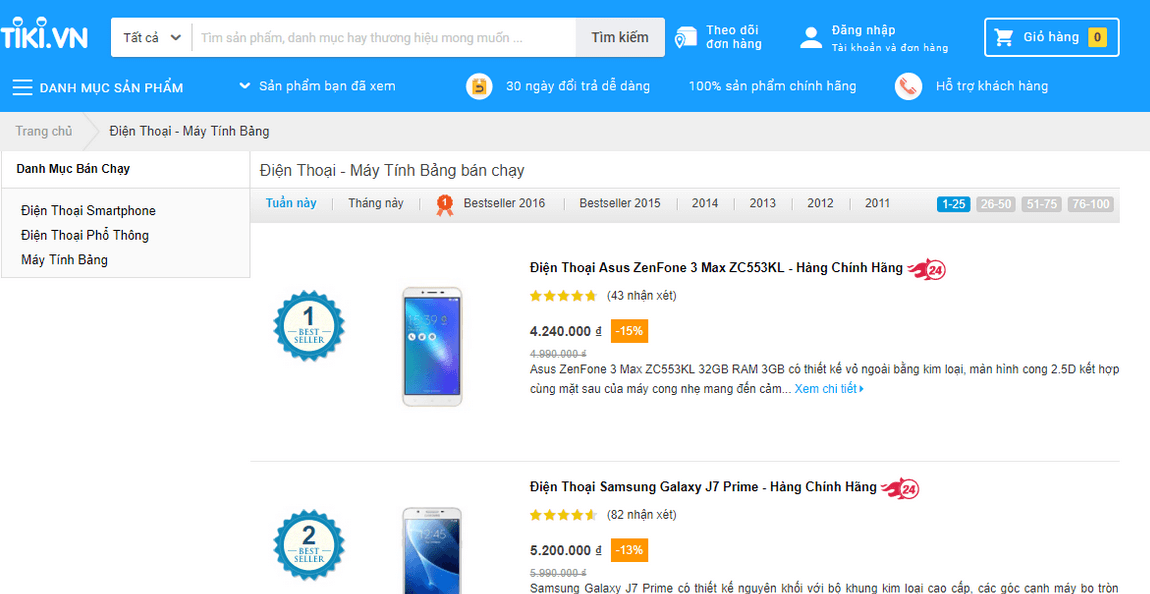Switch to 'Tuần này' tab
The height and width of the screenshot is (594, 1150).
291,203
